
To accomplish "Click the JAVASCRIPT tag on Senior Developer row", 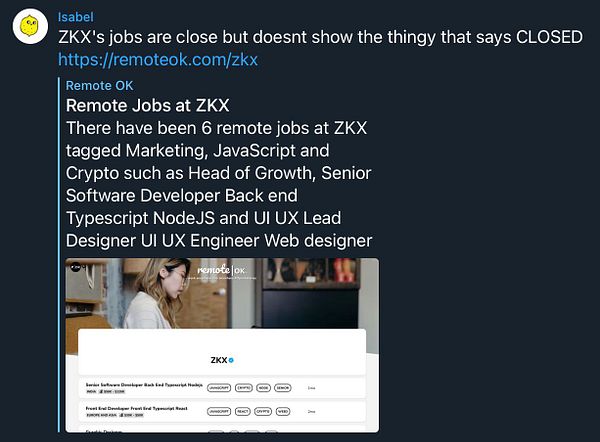I will click(219, 388).
